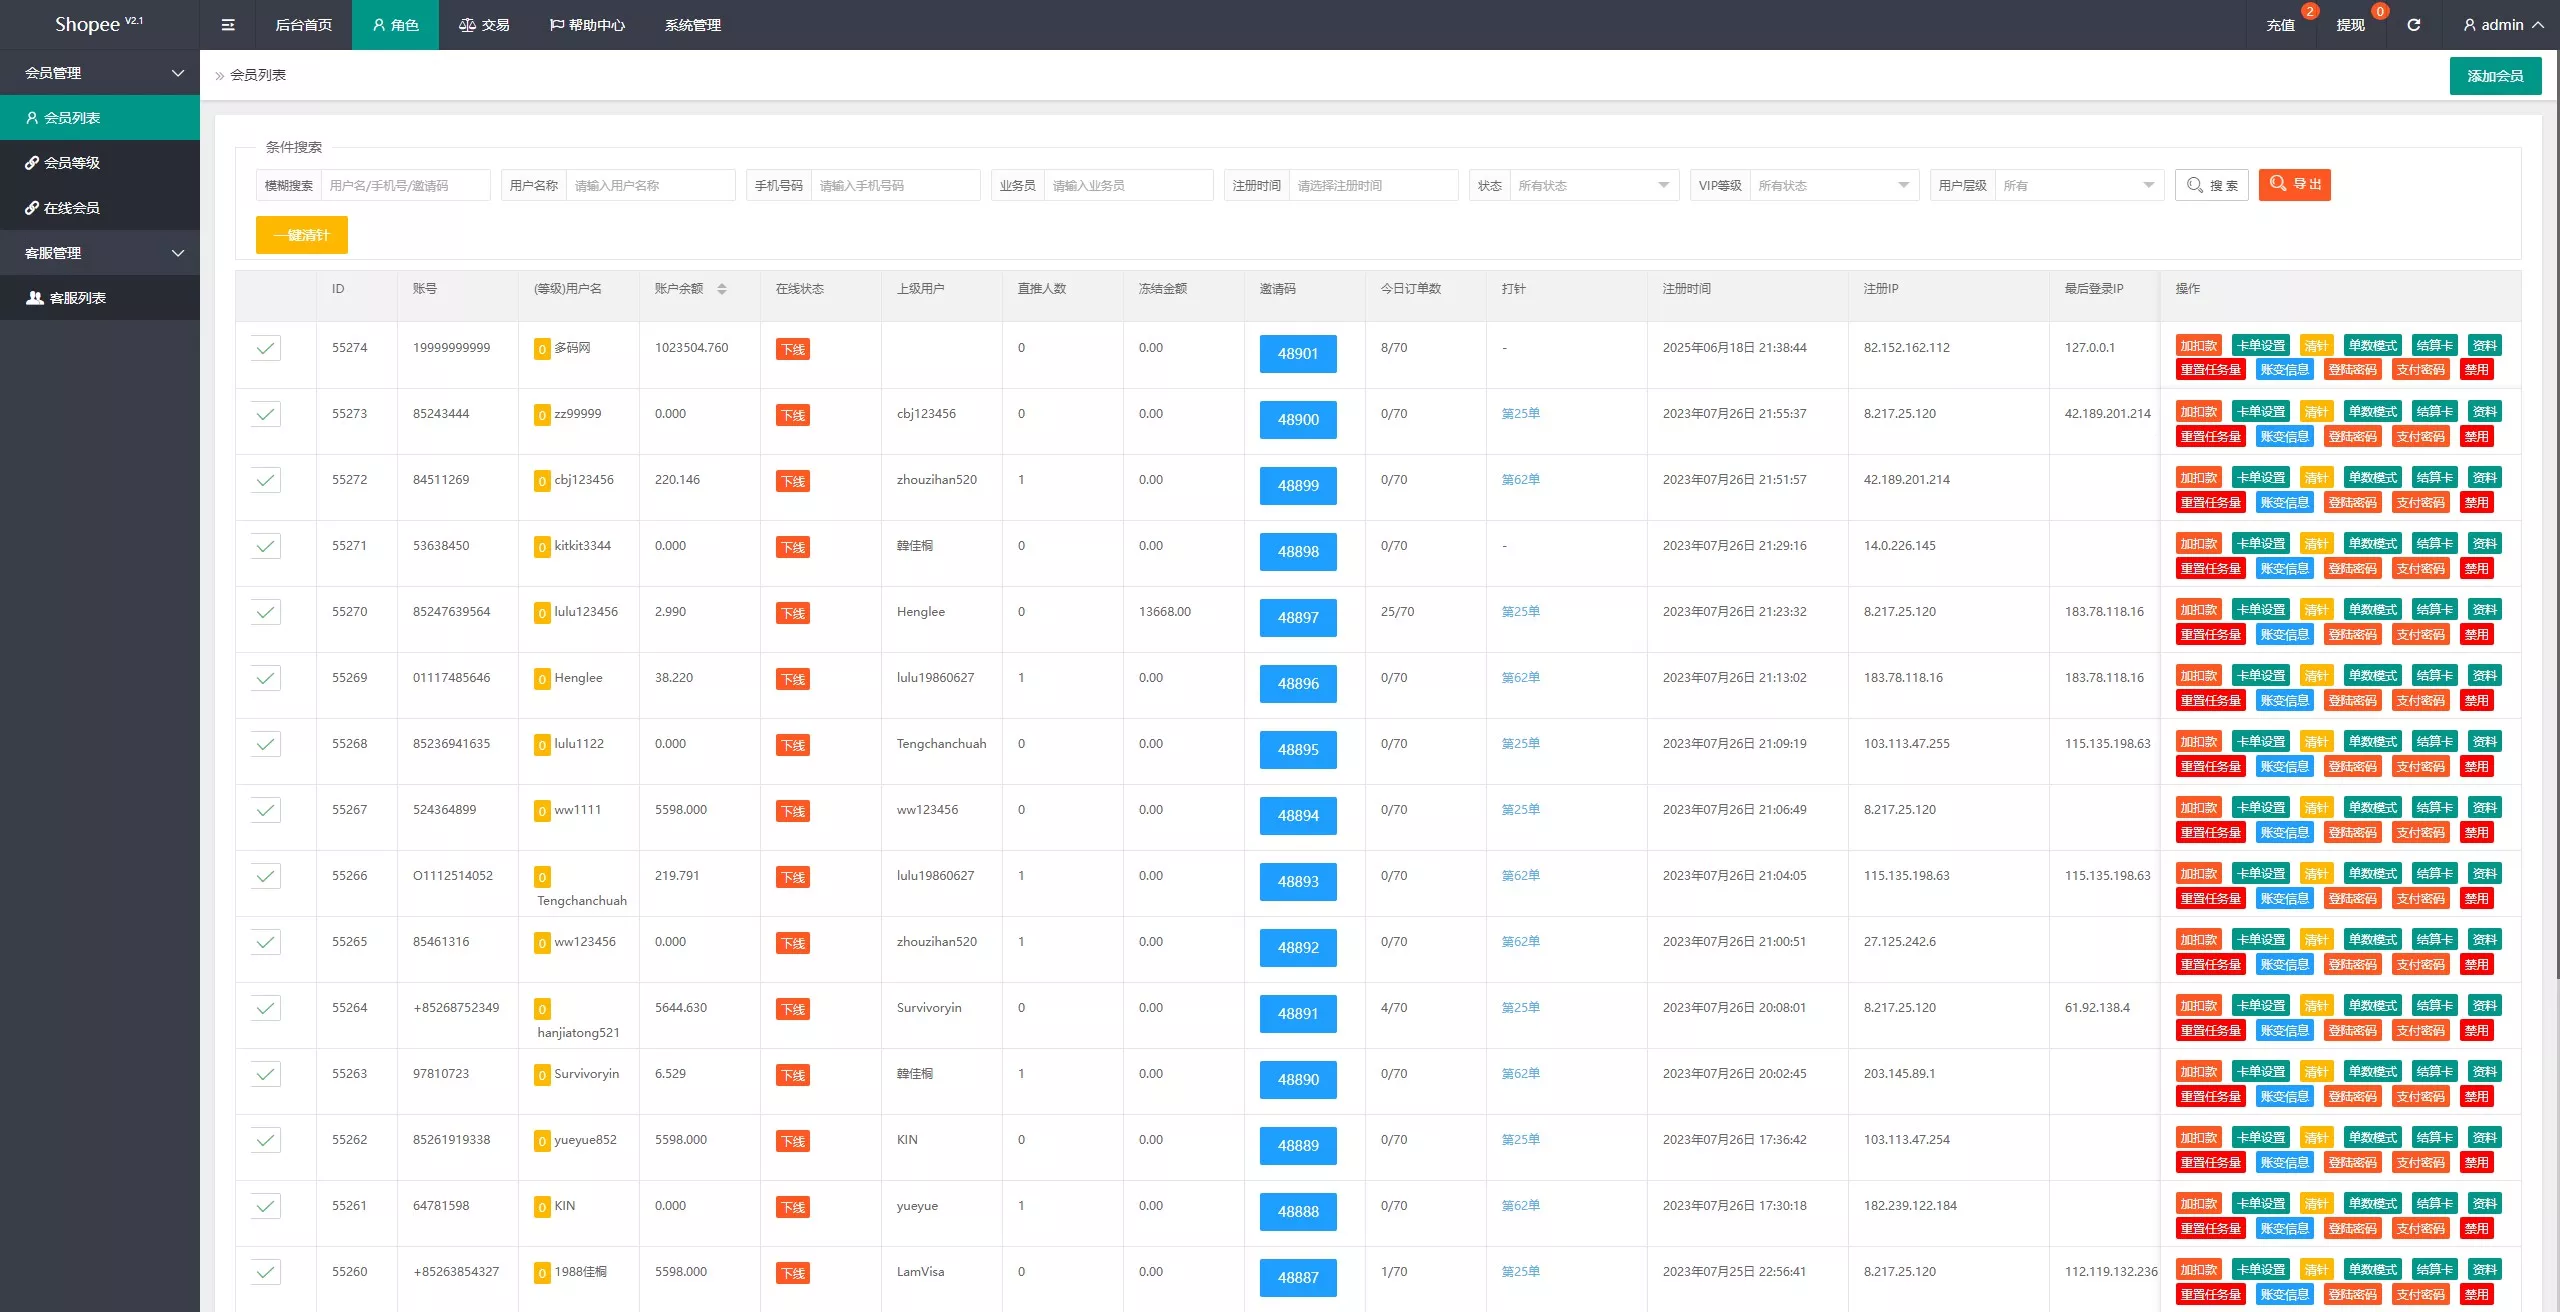Click the 添加会员 button
Image resolution: width=2560 pixels, height=1312 pixels.
(2495, 76)
